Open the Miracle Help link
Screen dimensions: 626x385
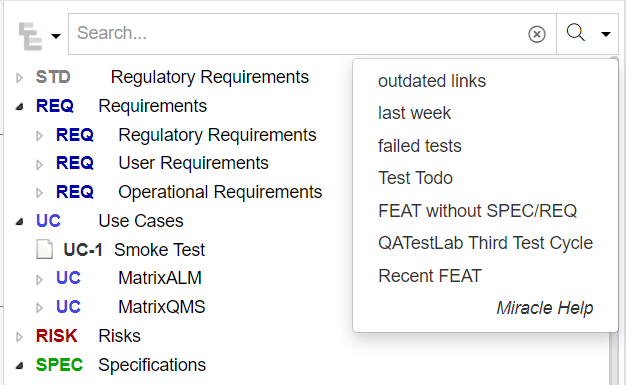click(545, 308)
